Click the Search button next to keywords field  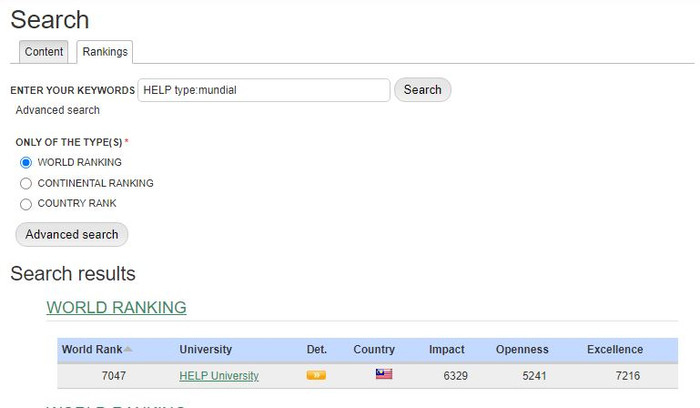[x=423, y=90]
